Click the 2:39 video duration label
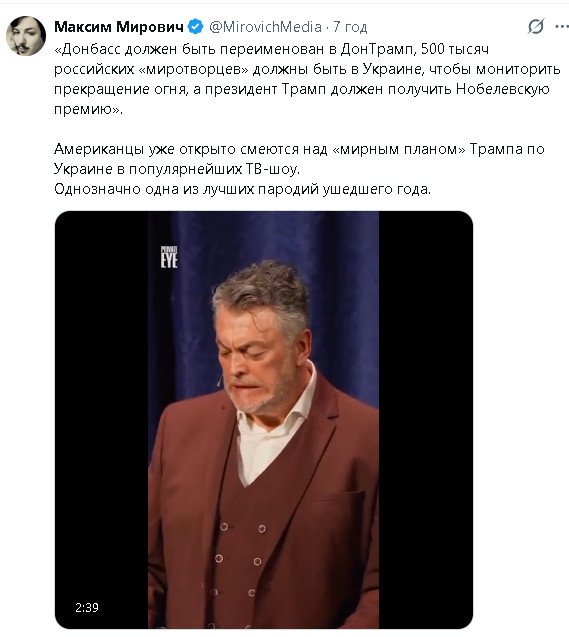Screen dimensions: 569x637 pyautogui.click(x=87, y=607)
